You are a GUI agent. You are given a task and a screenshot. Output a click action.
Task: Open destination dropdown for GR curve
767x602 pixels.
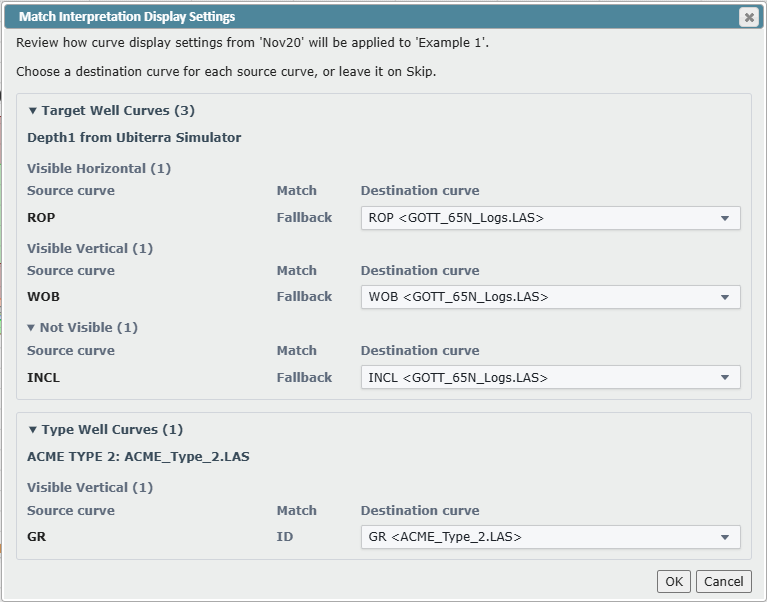pos(551,537)
